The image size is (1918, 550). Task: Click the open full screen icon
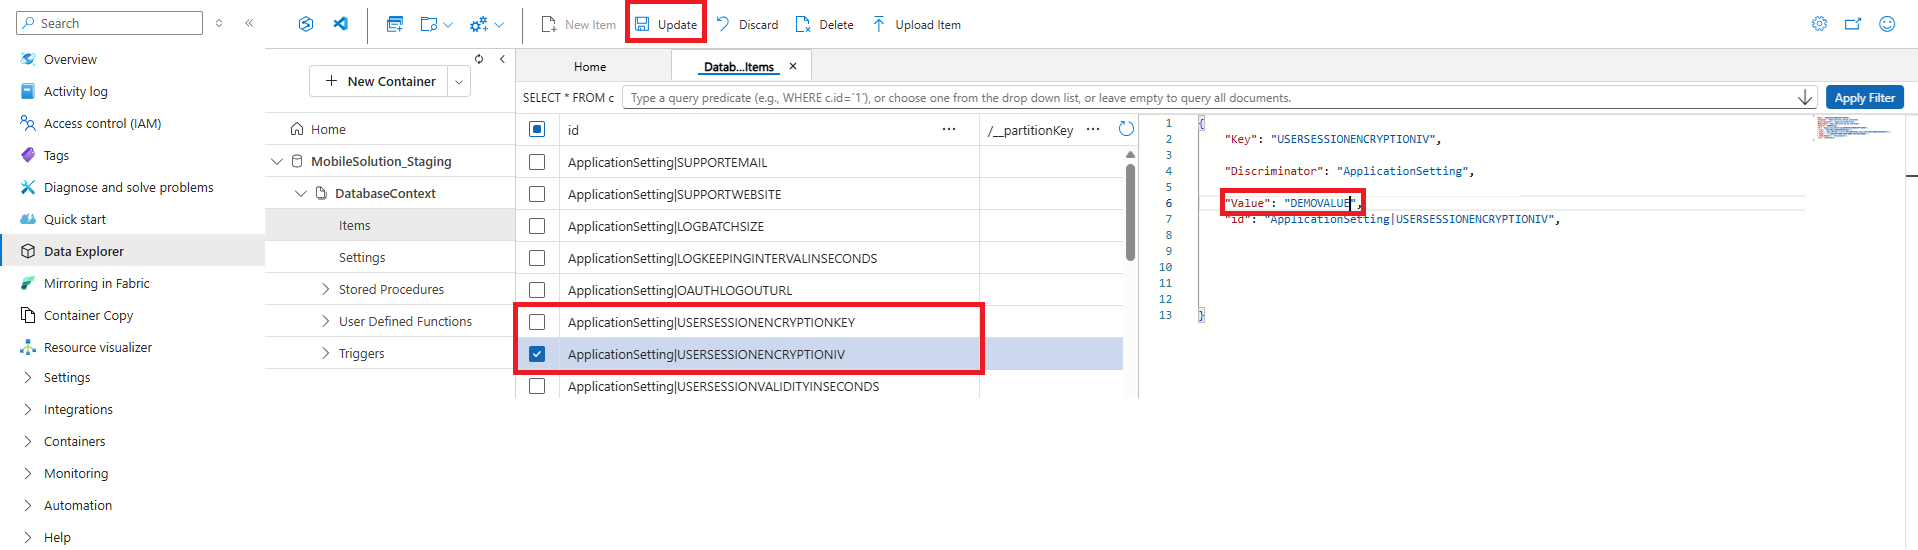click(x=1853, y=24)
